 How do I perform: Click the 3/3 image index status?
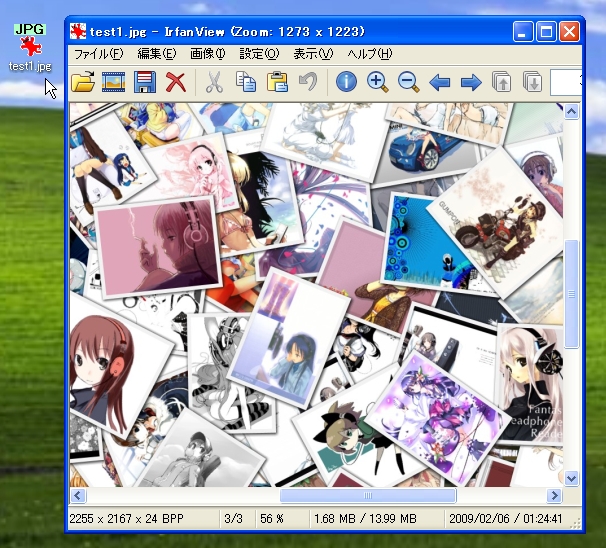(x=233, y=518)
